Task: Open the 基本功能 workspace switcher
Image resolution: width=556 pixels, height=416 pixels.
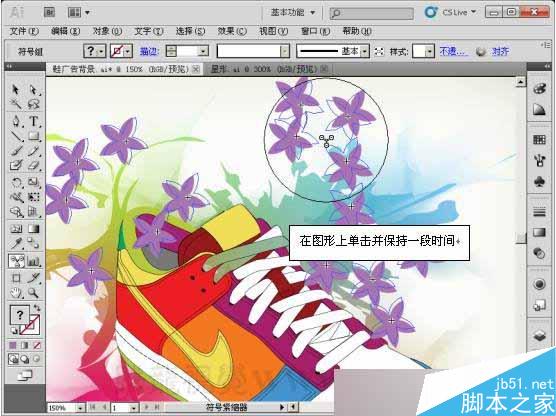Action: pos(293,13)
